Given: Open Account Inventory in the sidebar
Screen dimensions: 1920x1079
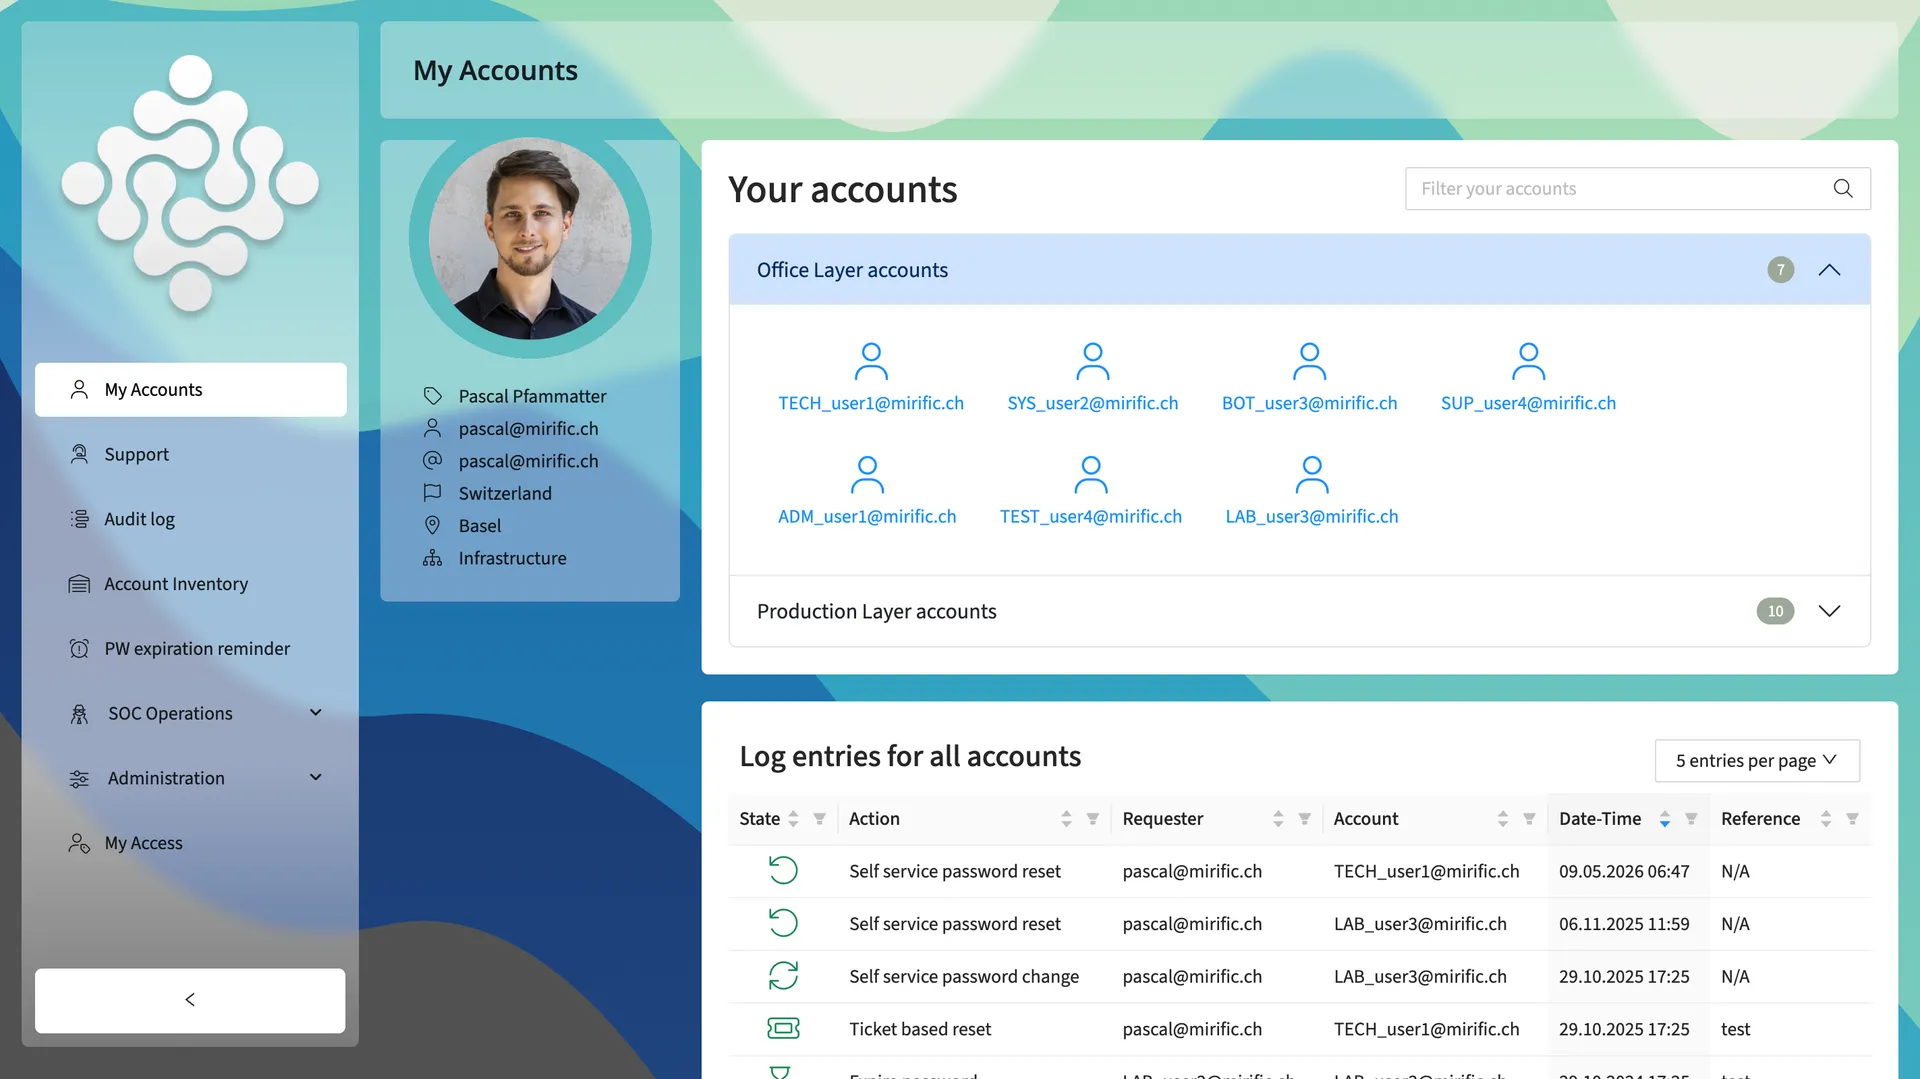Looking at the screenshot, I should pyautogui.click(x=190, y=584).
